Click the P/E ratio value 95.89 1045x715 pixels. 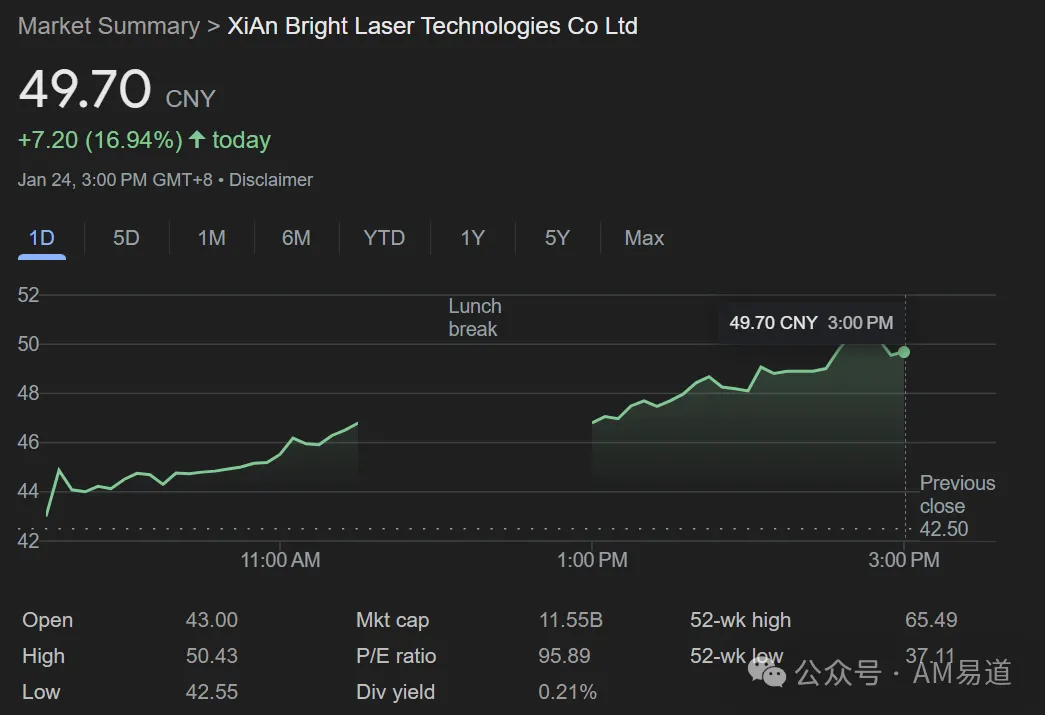[x=564, y=656]
